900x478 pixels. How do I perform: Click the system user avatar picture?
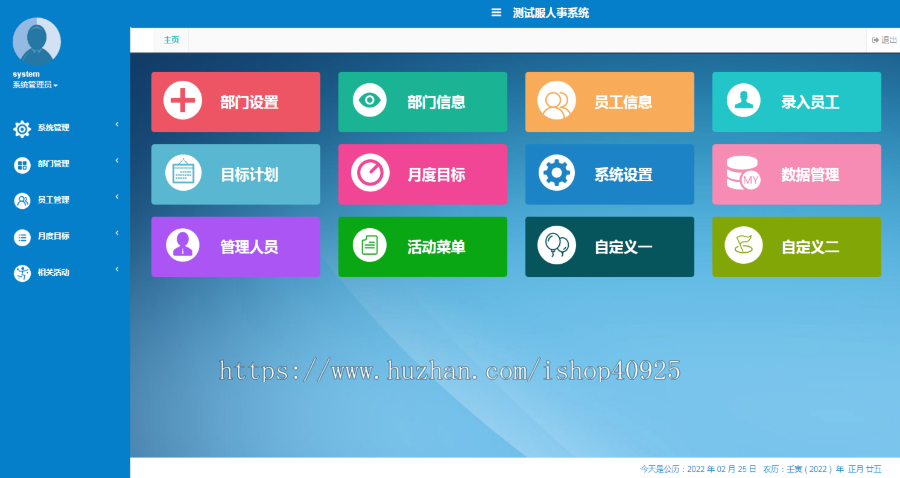37,41
